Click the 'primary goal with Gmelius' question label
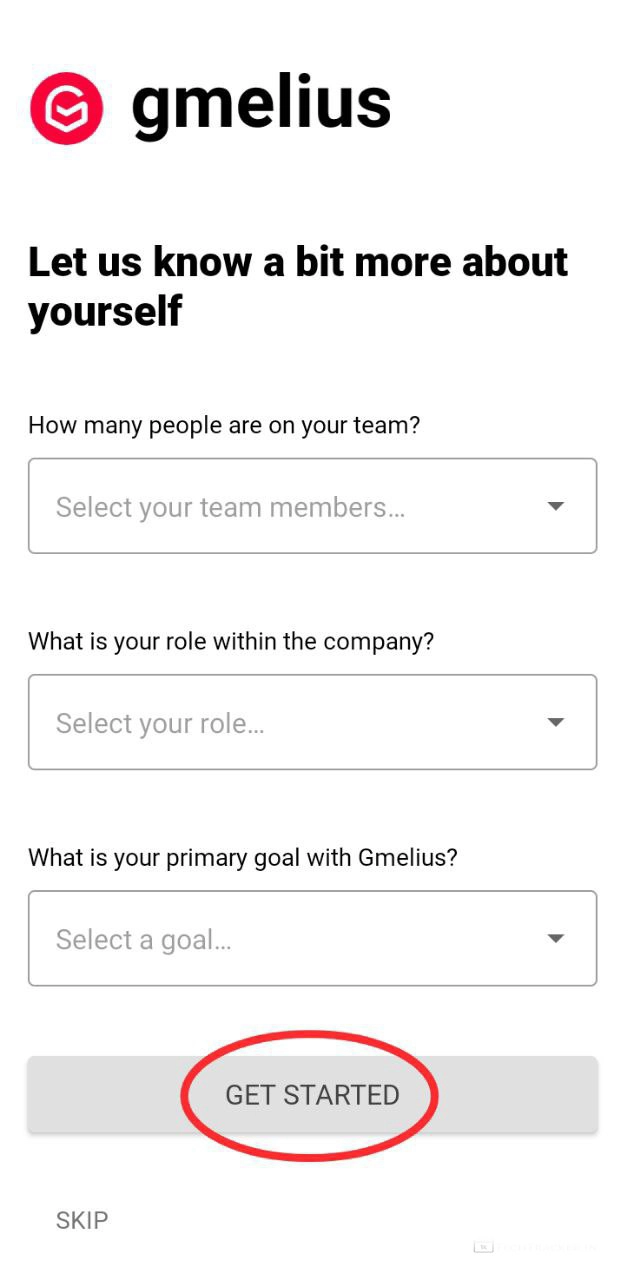Screen dimensions: 625x1280 click(242, 857)
